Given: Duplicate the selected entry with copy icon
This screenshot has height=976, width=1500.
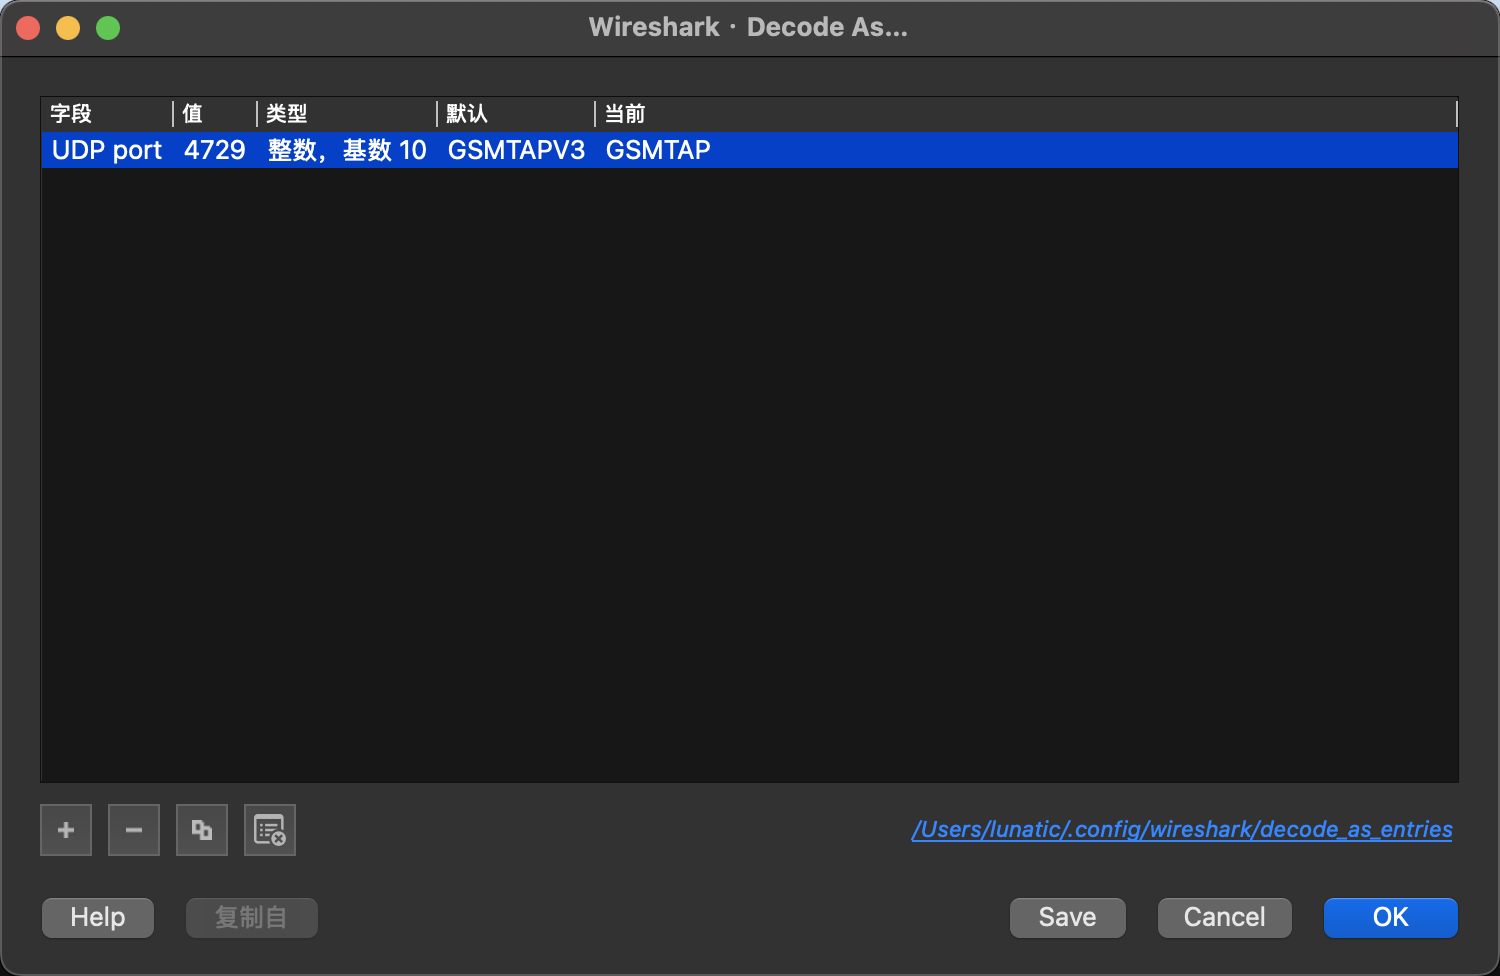Looking at the screenshot, I should coord(202,830).
